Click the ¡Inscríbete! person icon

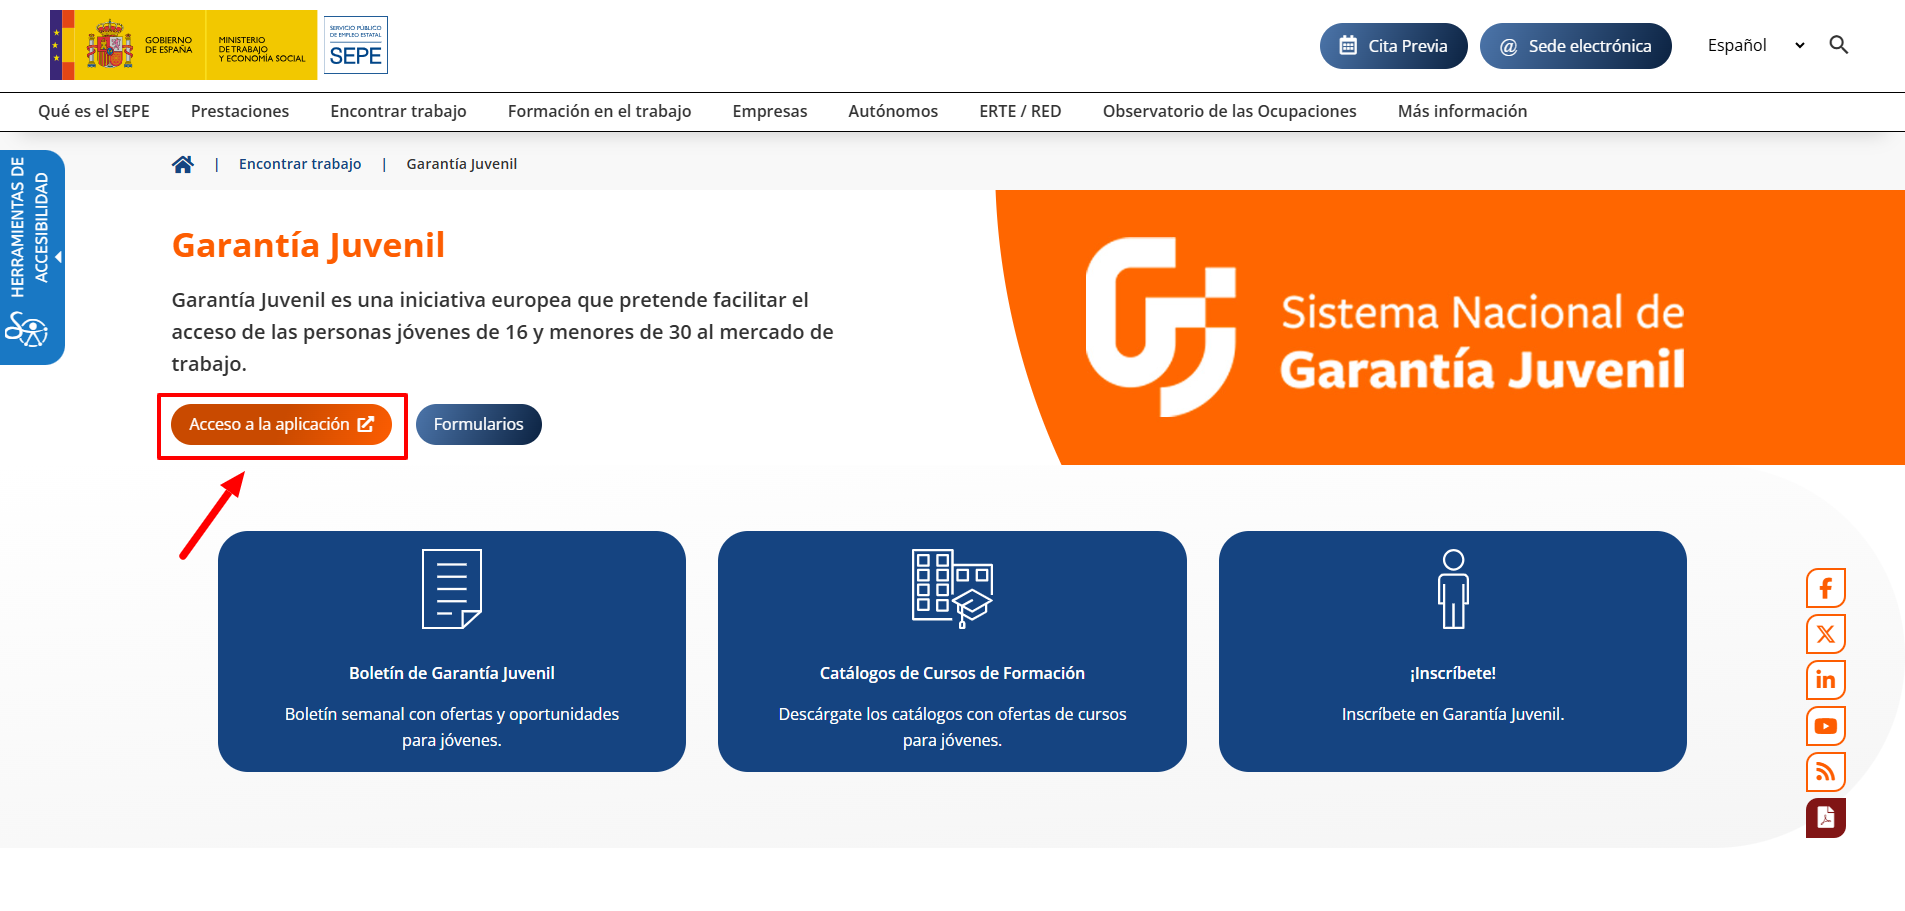1453,589
